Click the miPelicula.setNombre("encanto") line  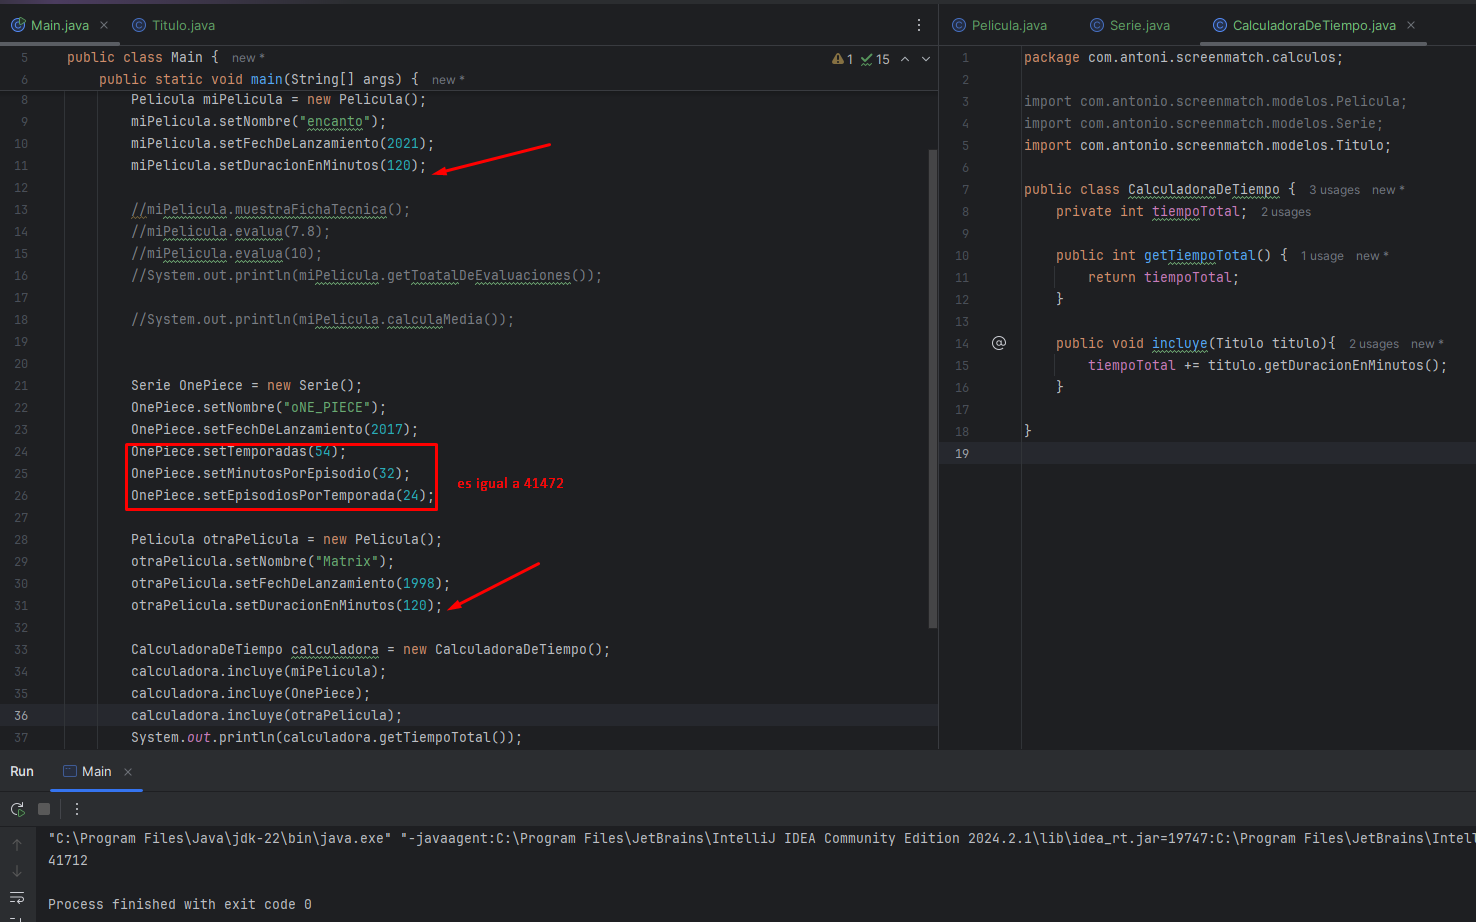click(258, 121)
